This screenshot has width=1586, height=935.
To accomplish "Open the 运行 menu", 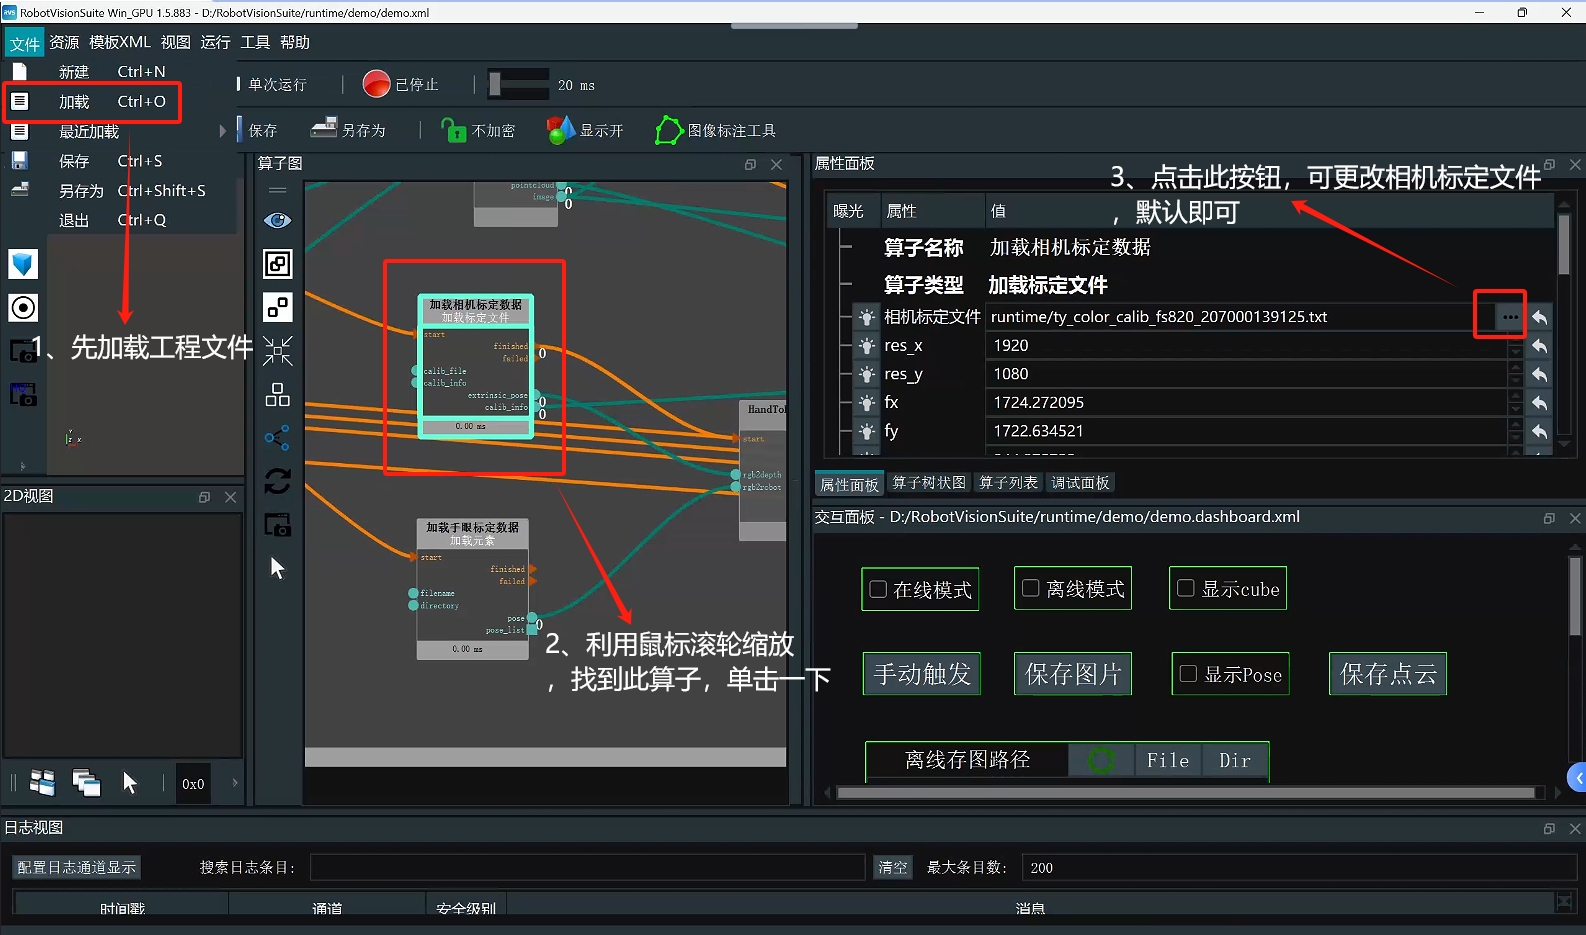I will [x=215, y=42].
